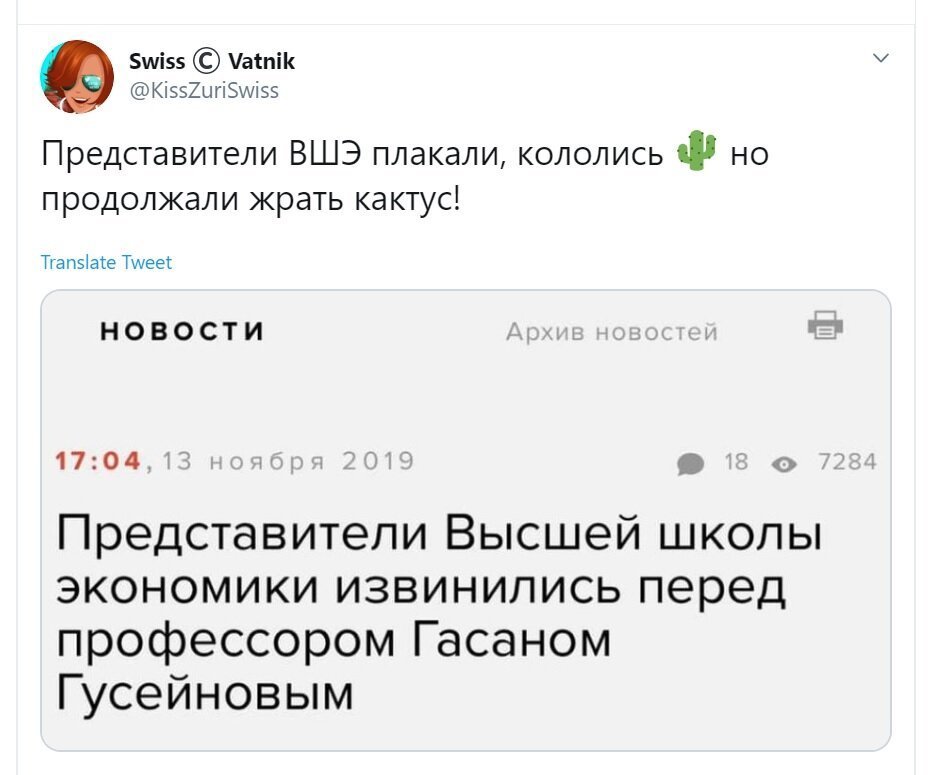This screenshot has height=775, width=937.
Task: Click the Translate Tweet link
Action: click(x=106, y=262)
